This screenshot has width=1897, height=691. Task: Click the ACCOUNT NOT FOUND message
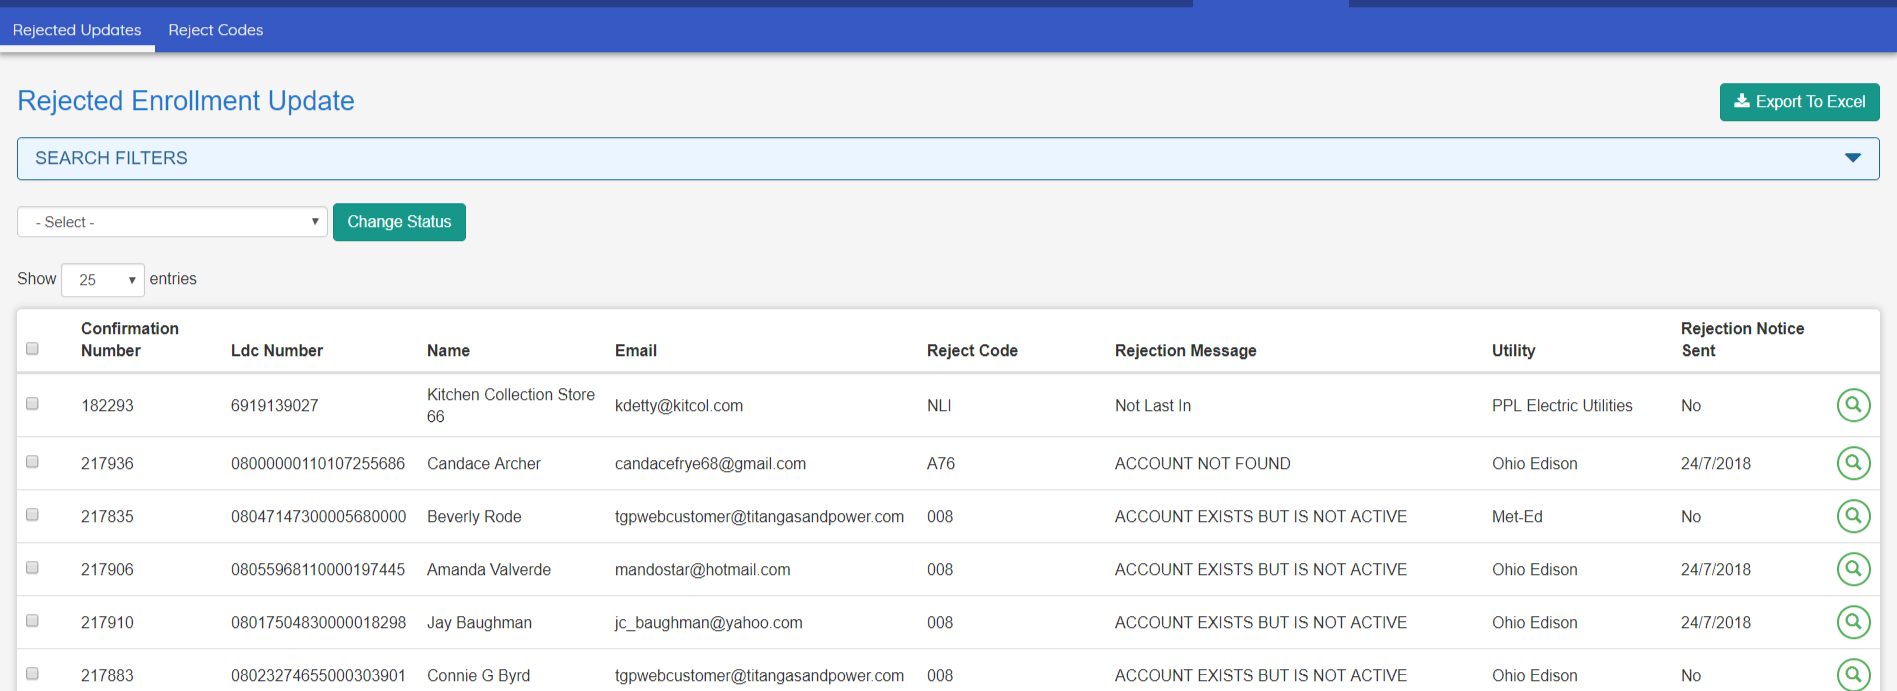click(1203, 464)
